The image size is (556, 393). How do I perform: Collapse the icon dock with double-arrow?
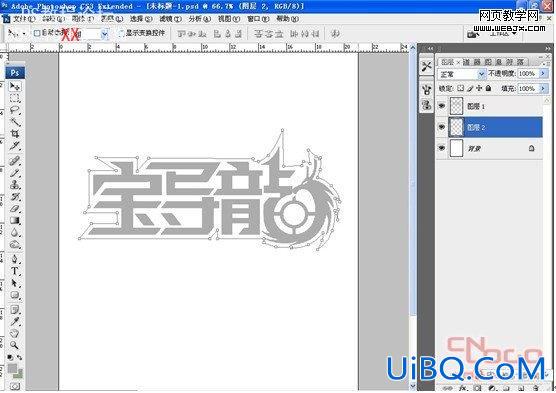430,49
